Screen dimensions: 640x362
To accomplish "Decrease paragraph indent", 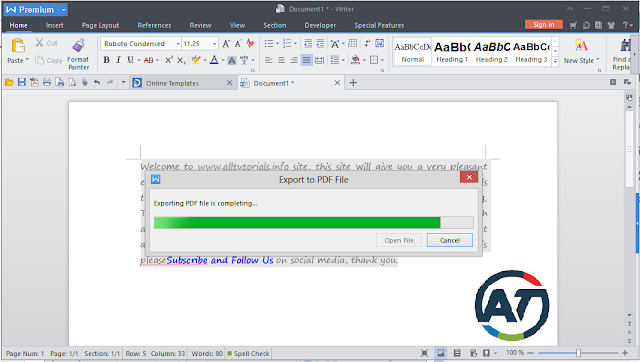I will click(308, 43).
